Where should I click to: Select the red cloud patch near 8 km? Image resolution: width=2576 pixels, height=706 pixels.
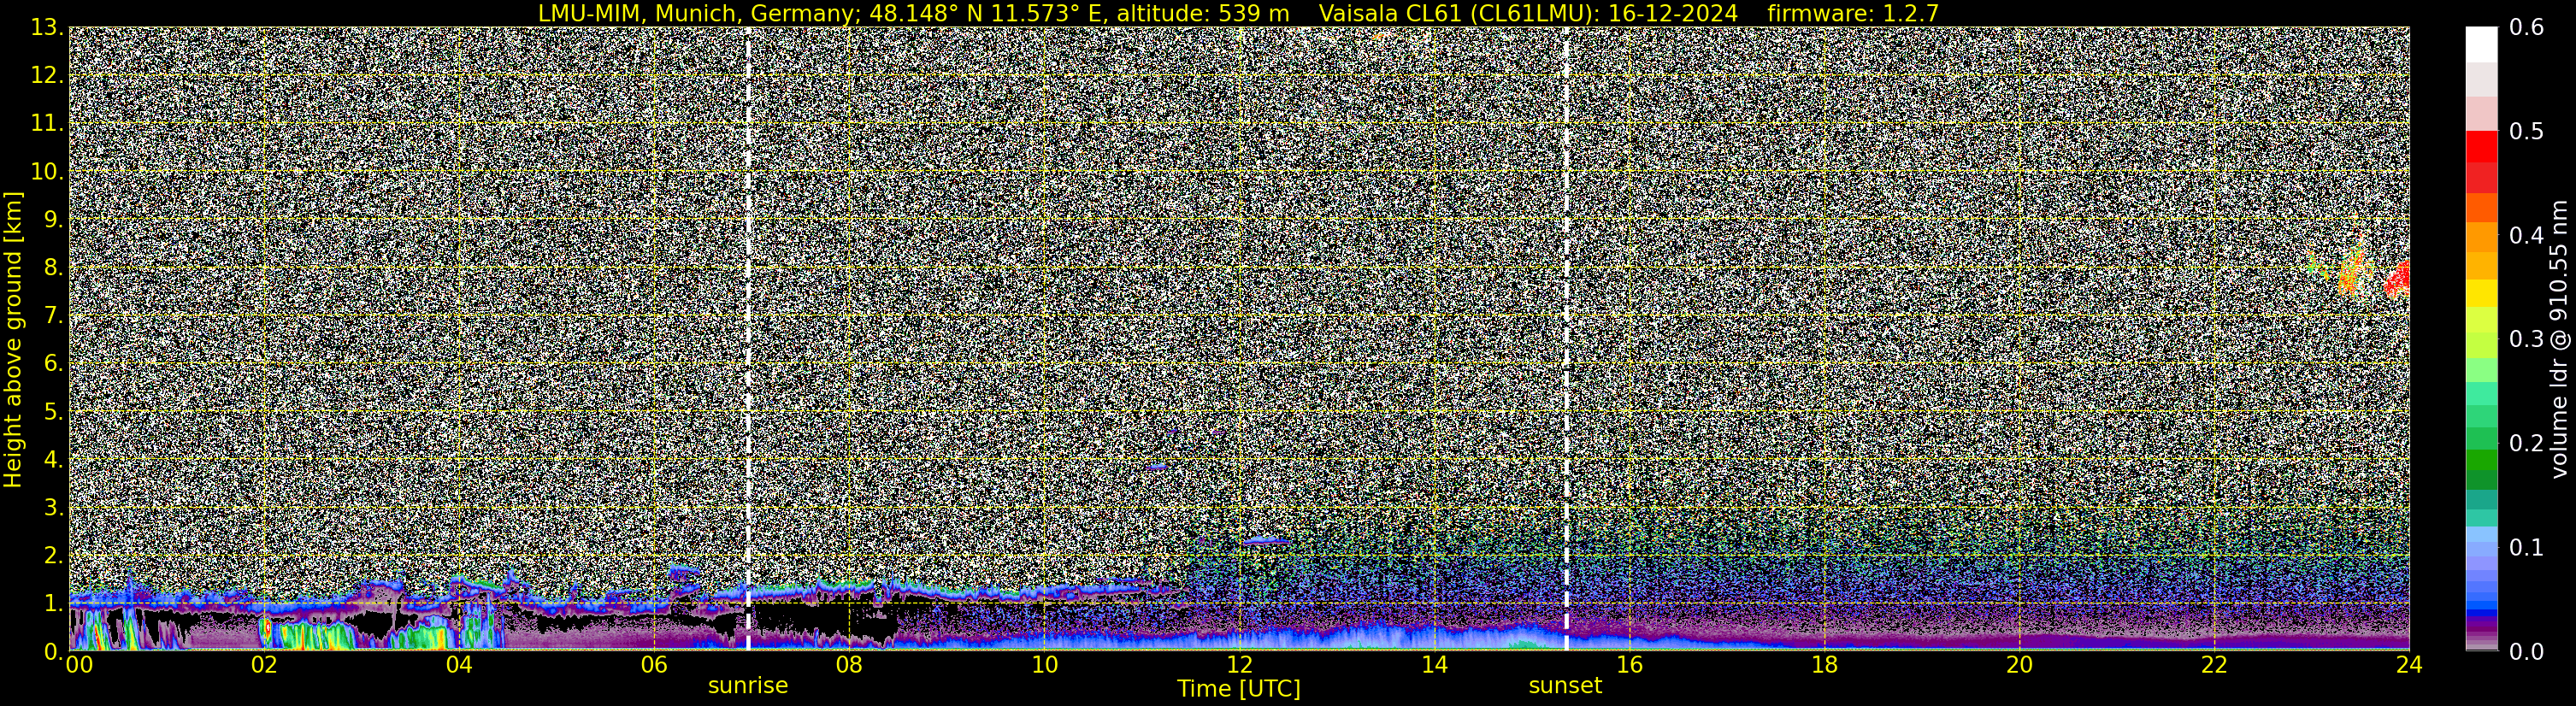[x=2396, y=279]
